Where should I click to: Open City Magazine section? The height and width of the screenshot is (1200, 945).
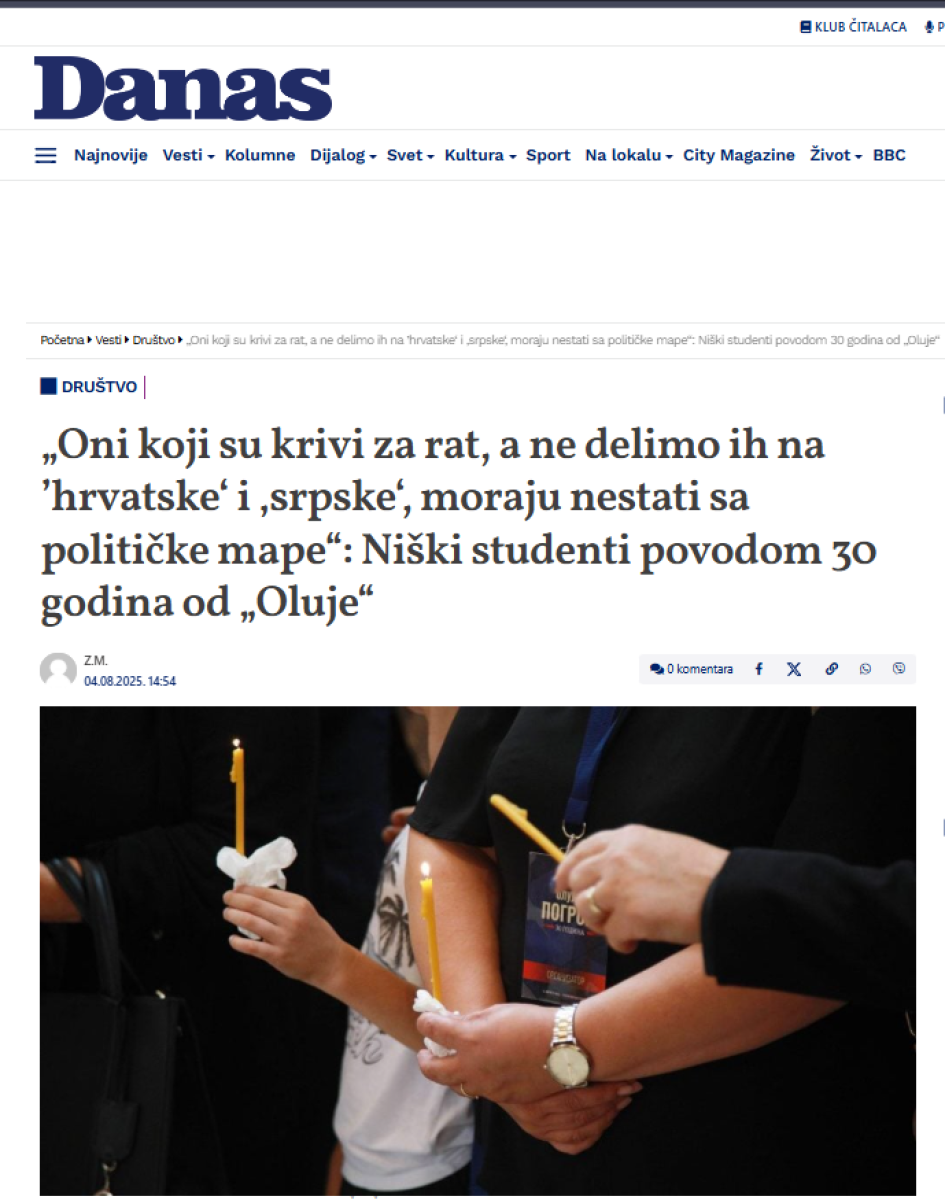[x=739, y=155]
